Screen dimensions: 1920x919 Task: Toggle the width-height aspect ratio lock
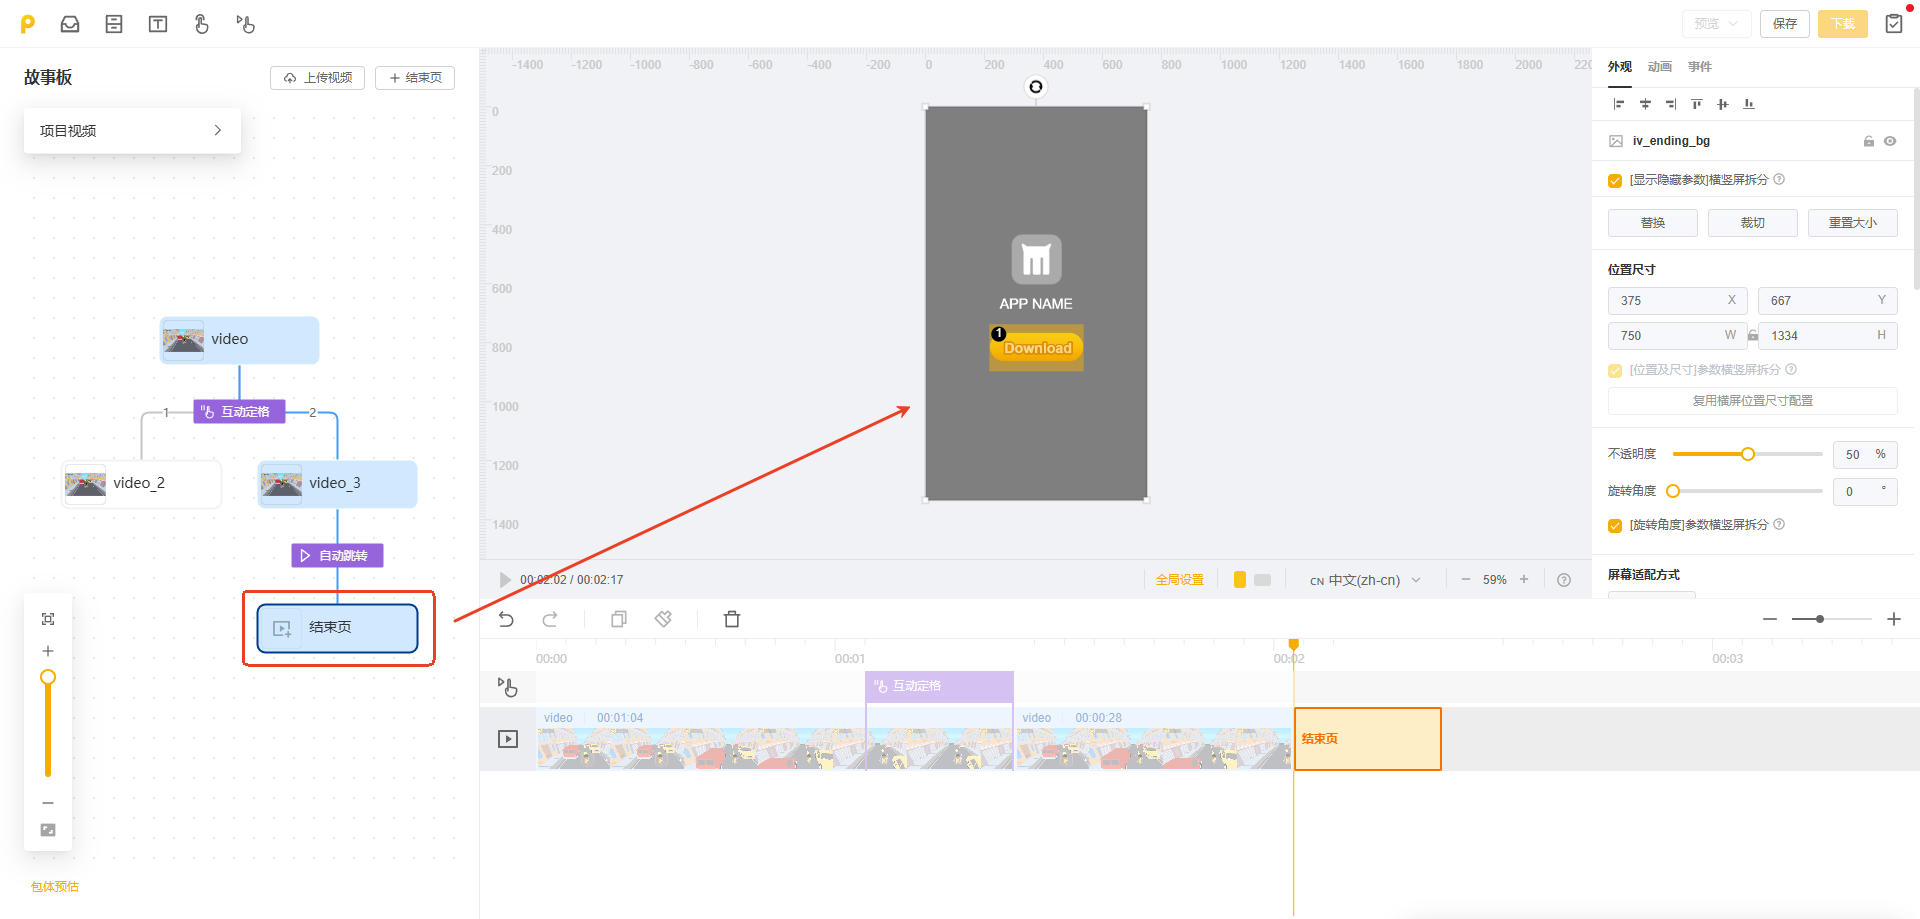click(1753, 336)
